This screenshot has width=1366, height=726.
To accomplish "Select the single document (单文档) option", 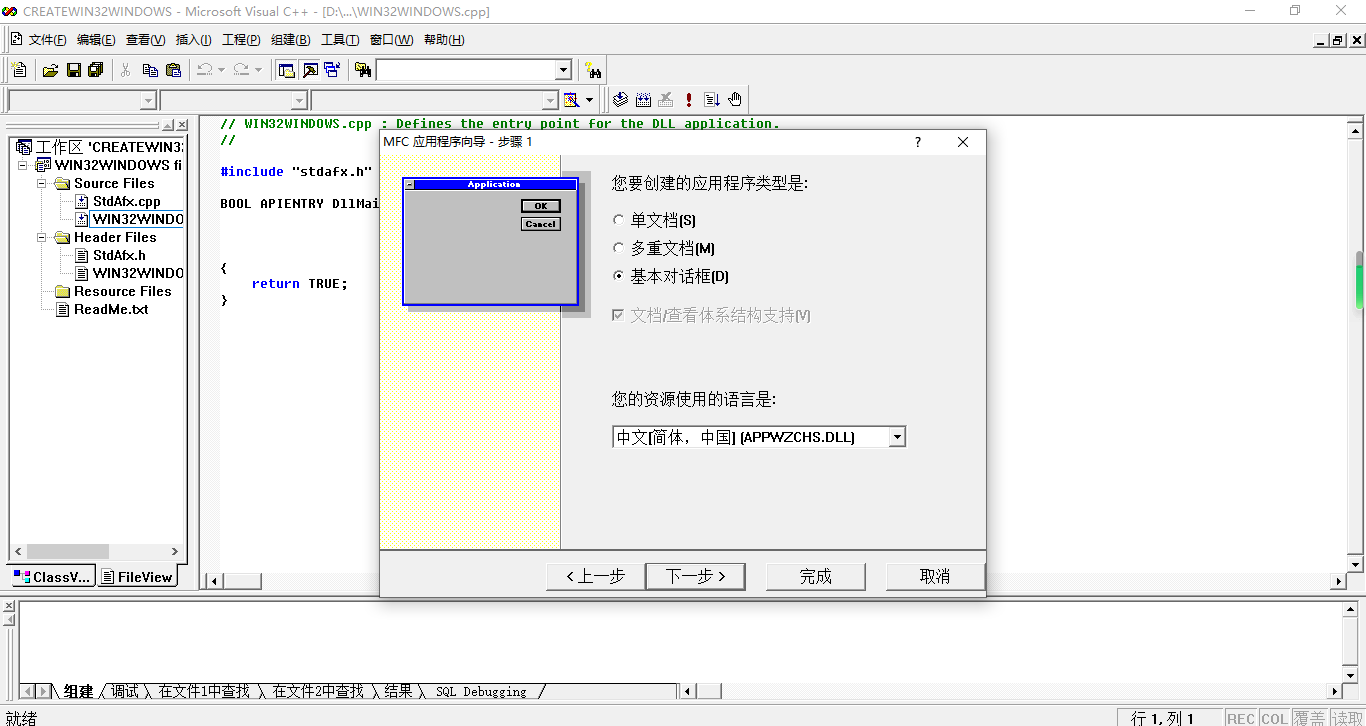I will tap(654, 220).
